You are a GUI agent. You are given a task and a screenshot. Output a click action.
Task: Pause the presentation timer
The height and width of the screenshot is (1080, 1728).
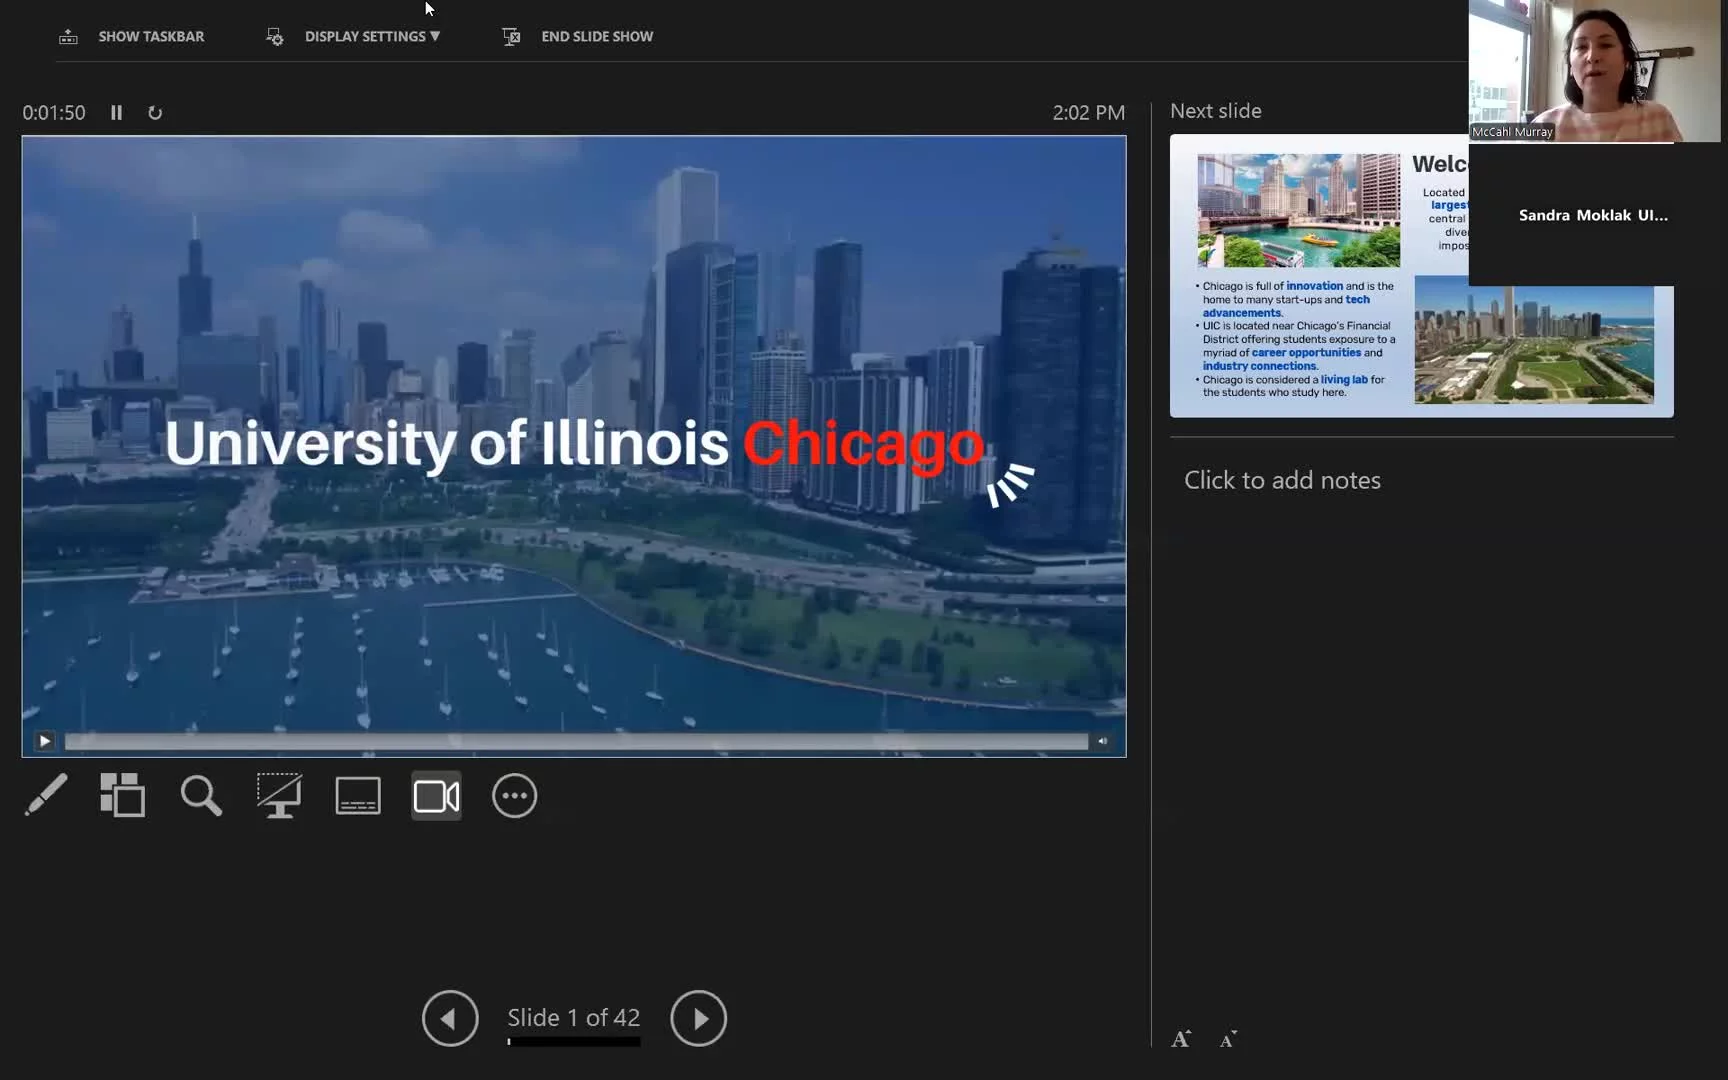tap(116, 113)
